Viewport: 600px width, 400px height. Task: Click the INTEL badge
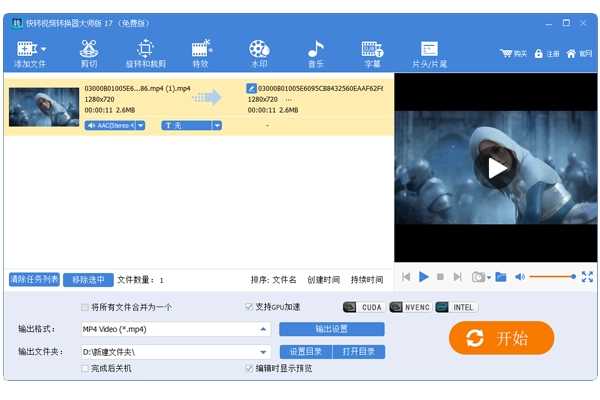pyautogui.click(x=457, y=307)
